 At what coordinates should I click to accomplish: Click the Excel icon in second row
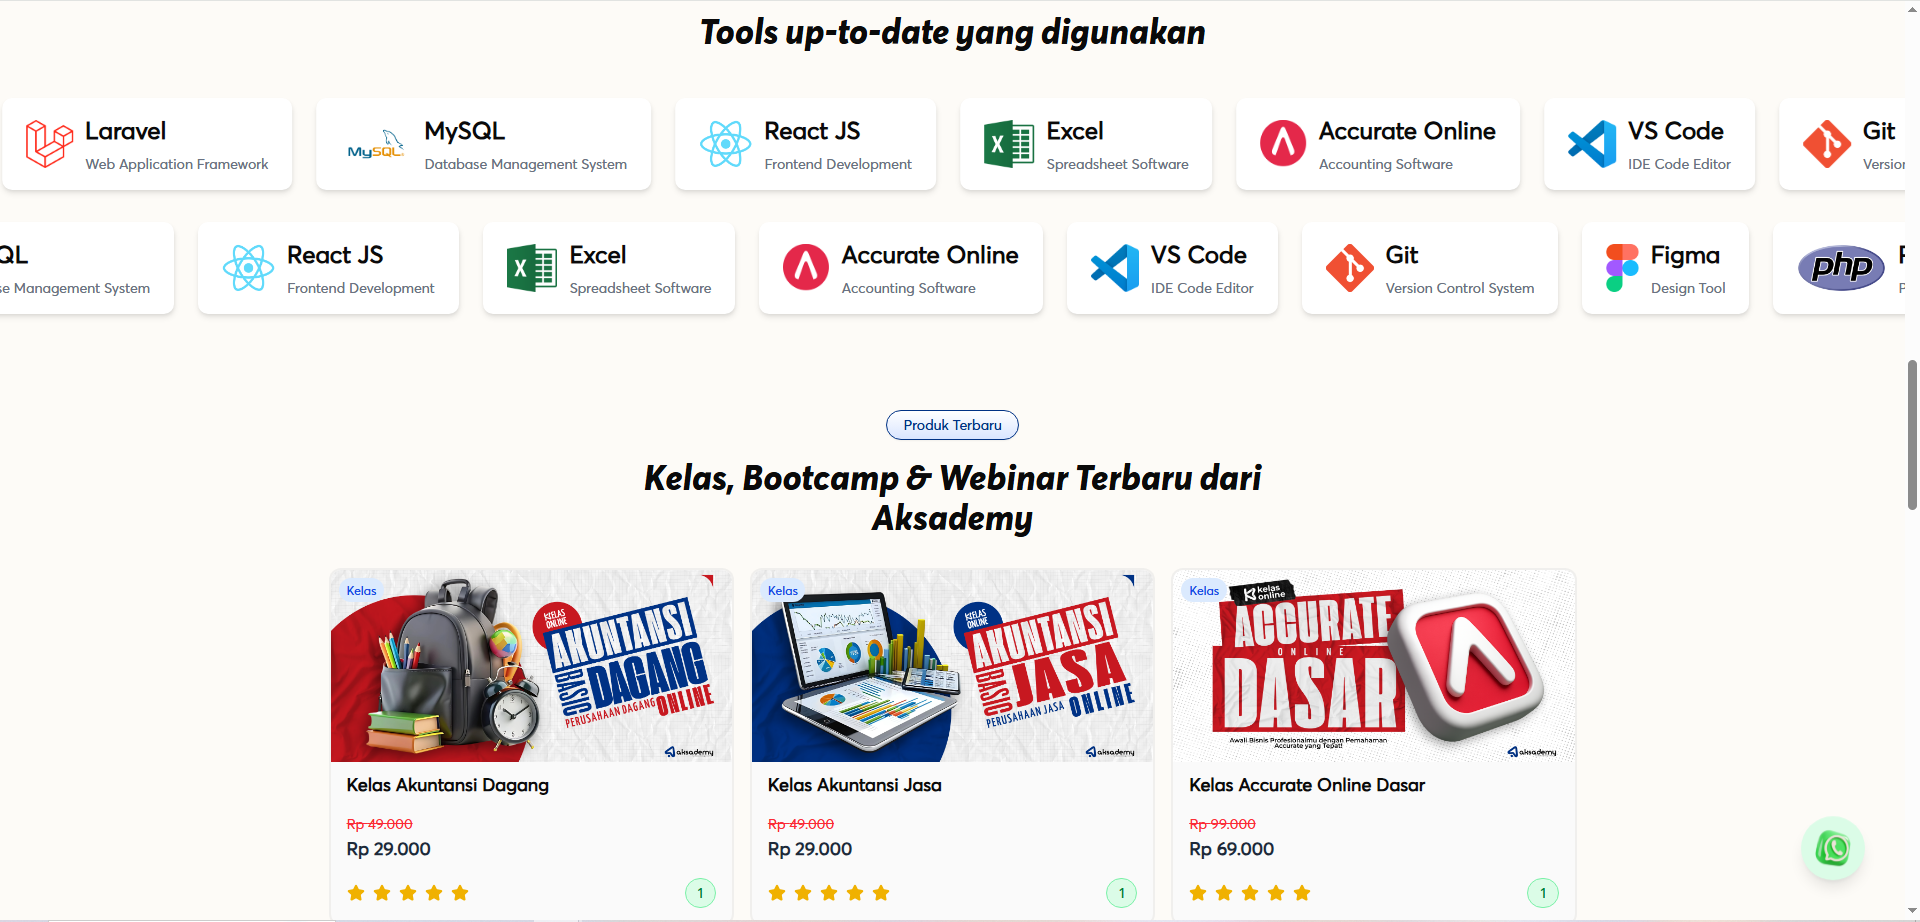tap(531, 268)
